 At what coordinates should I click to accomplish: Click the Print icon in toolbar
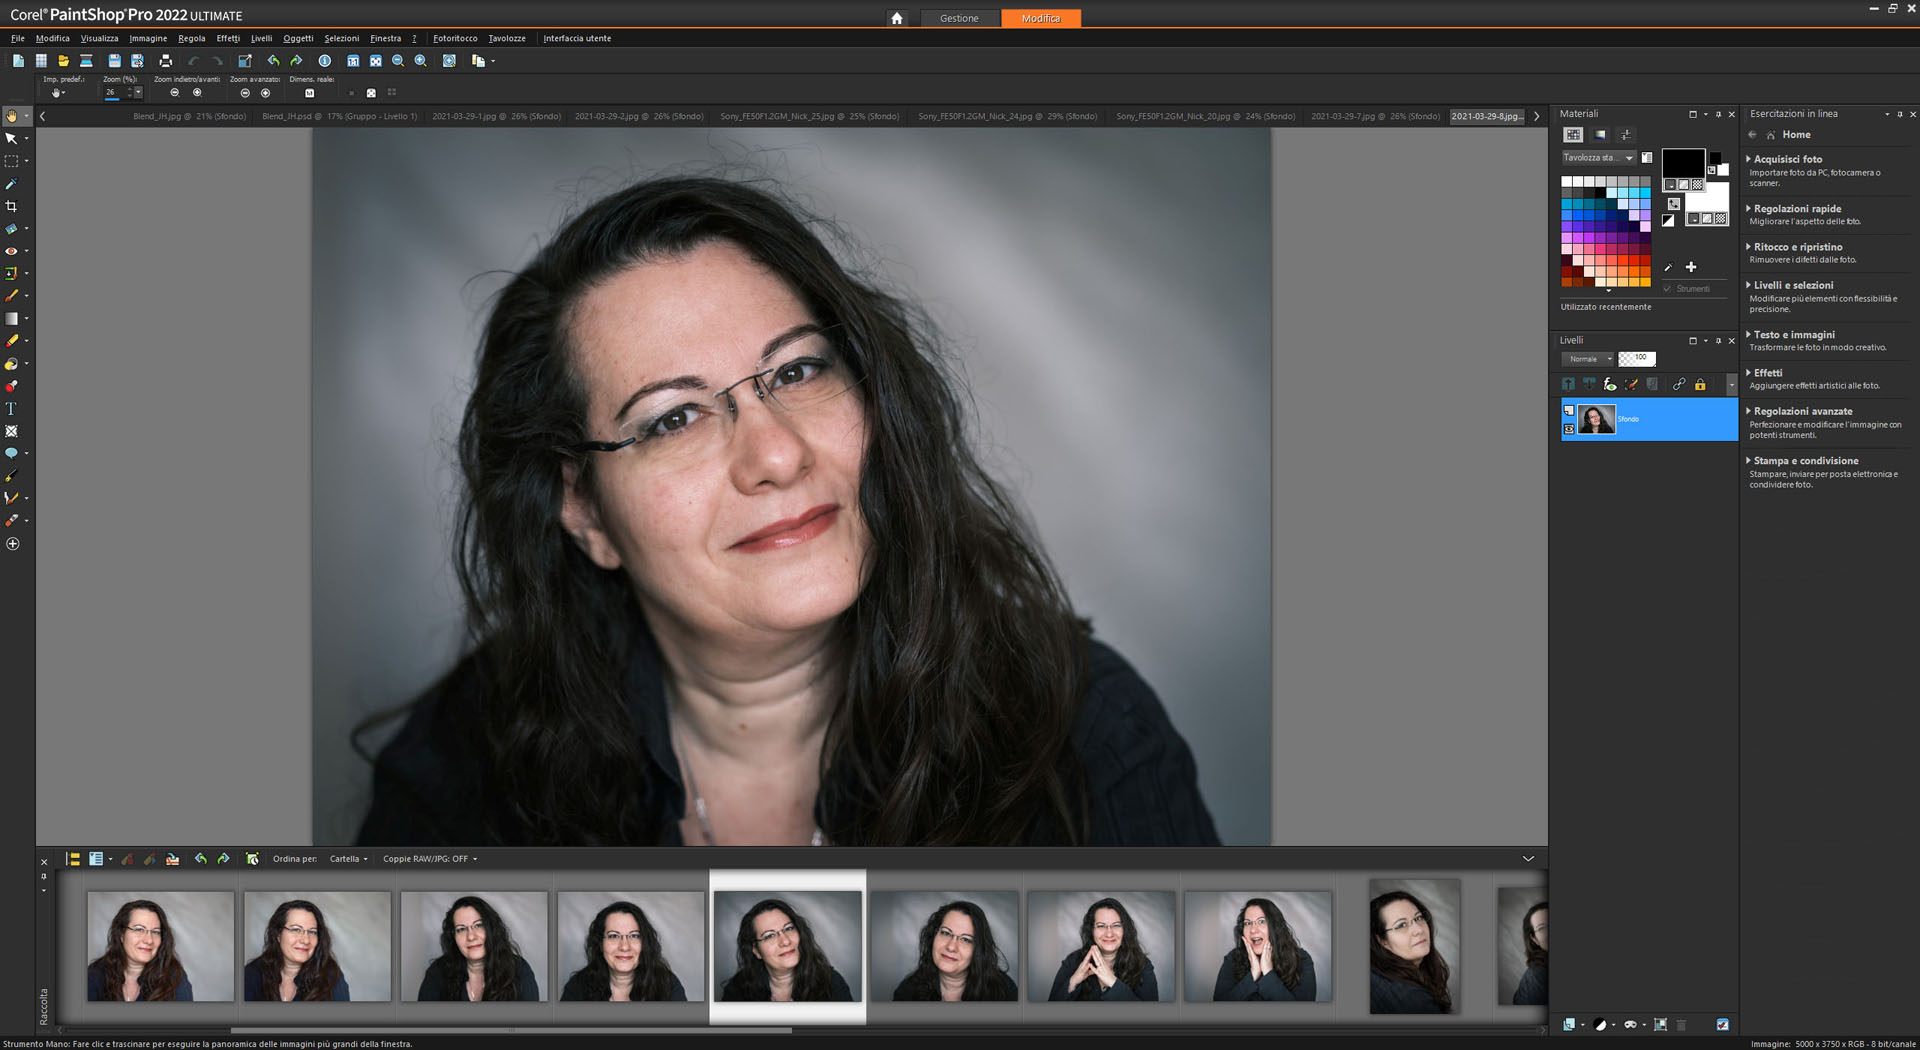(x=166, y=61)
